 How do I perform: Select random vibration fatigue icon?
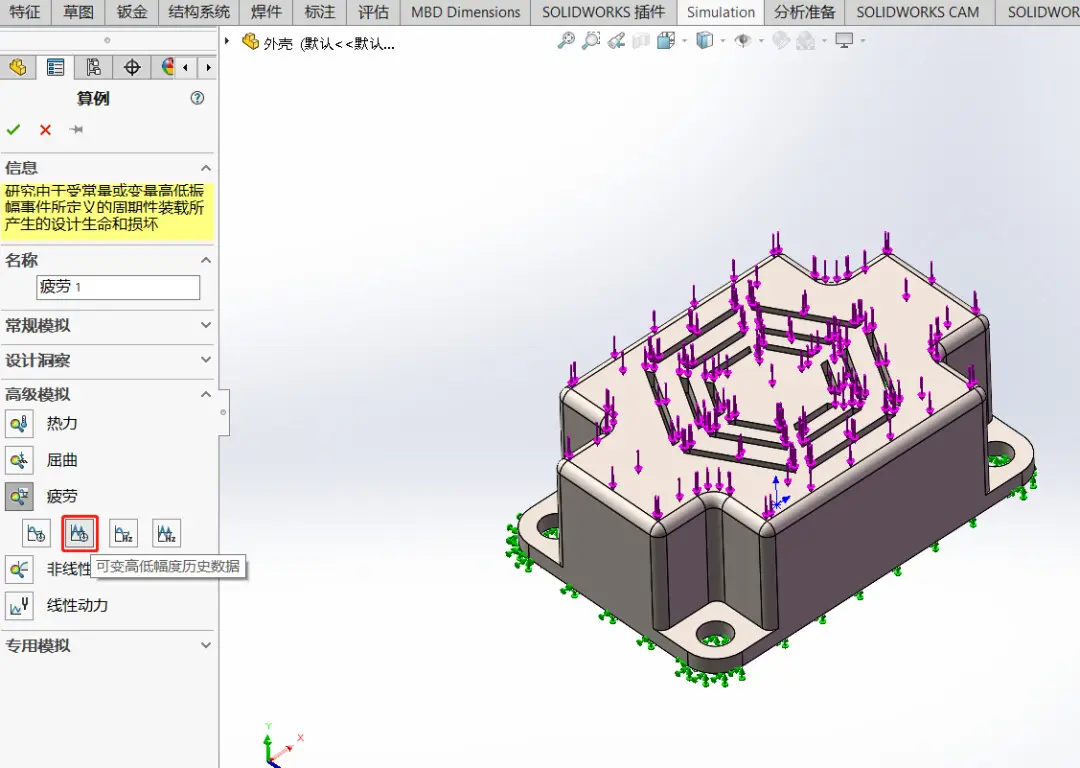(x=167, y=533)
